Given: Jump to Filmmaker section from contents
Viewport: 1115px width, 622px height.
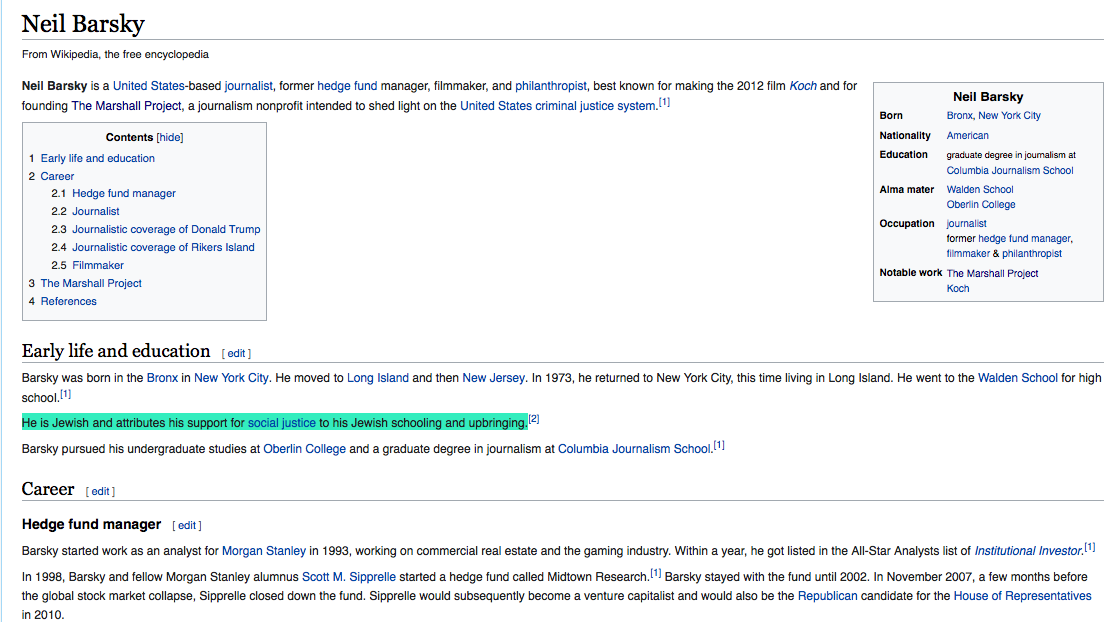Looking at the screenshot, I should (97, 265).
